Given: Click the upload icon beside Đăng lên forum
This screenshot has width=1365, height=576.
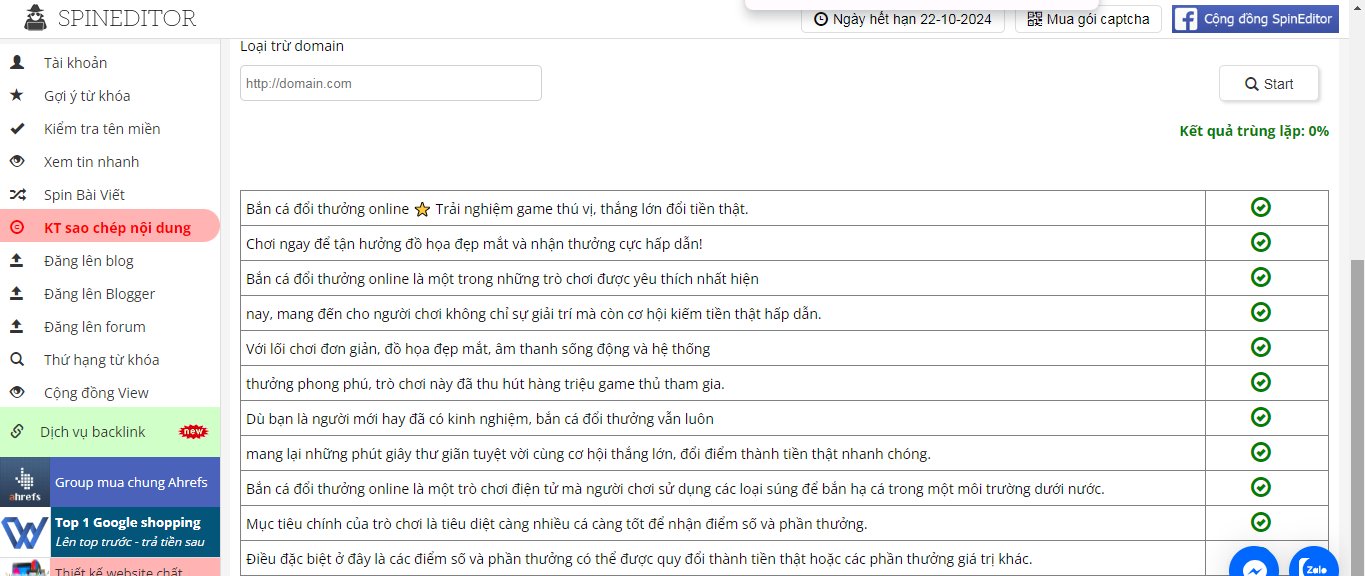Looking at the screenshot, I should click(17, 327).
